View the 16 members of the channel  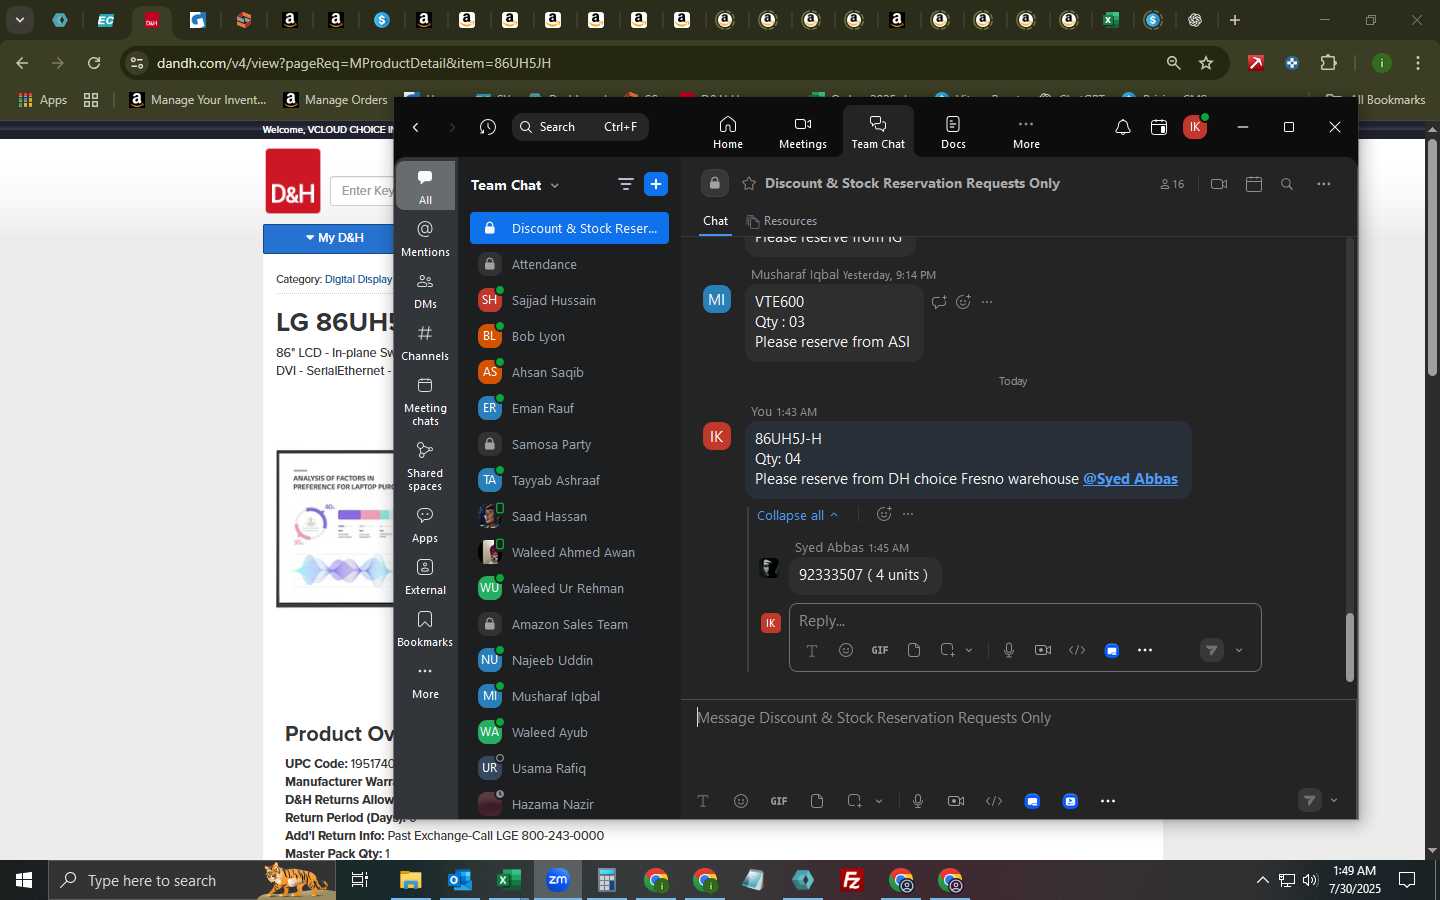[x=1172, y=184]
